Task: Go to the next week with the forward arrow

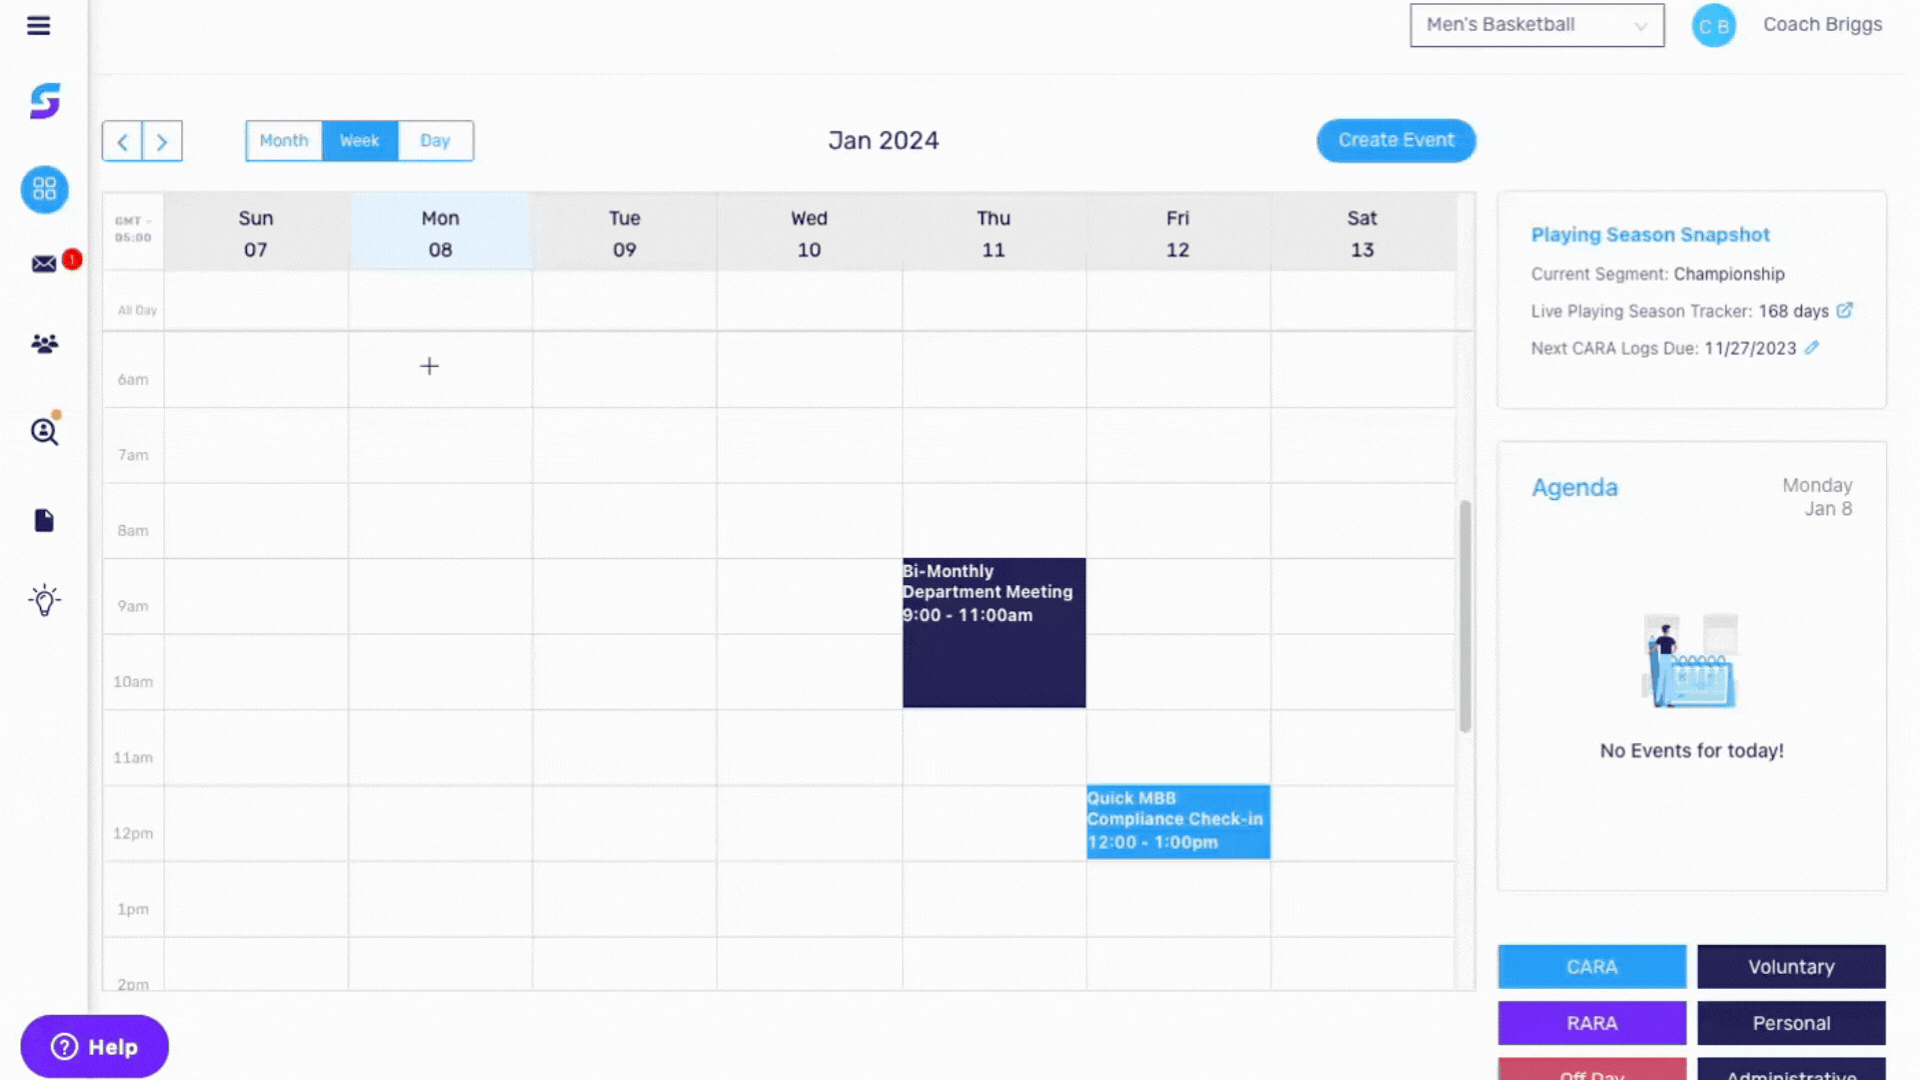Action: [x=162, y=141]
